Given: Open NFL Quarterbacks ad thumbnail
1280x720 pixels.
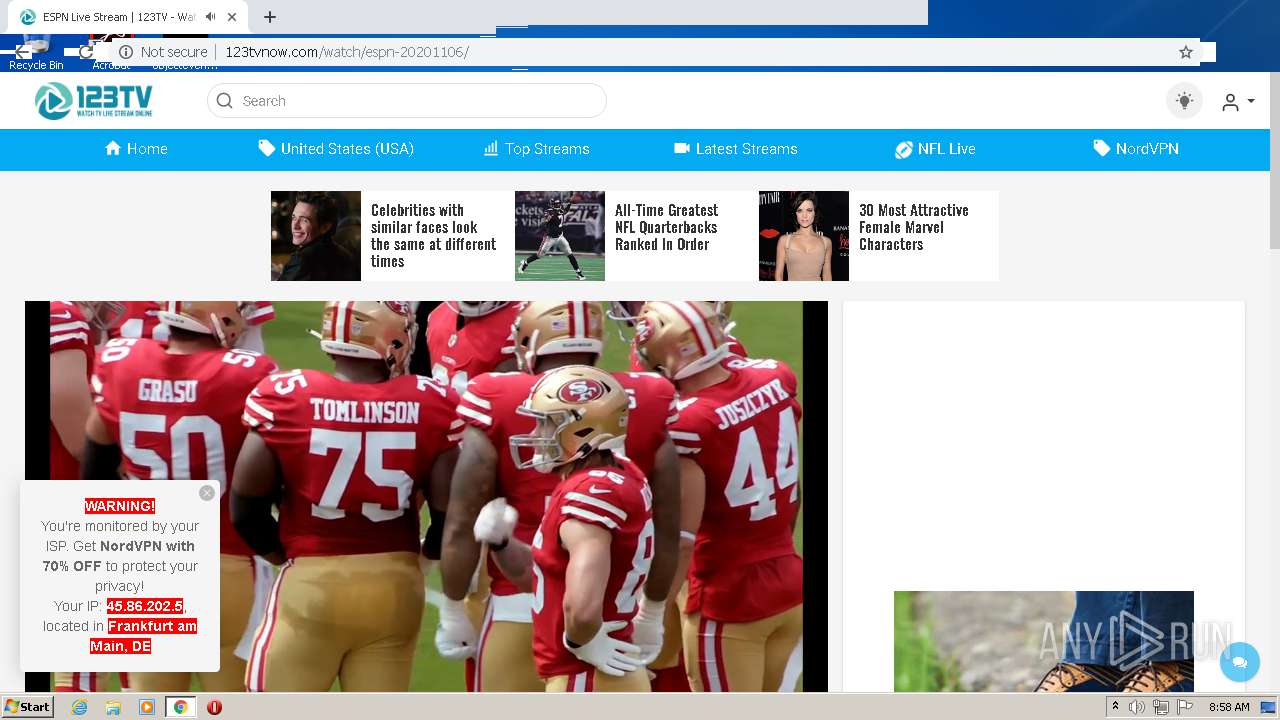Looking at the screenshot, I should tap(560, 236).
